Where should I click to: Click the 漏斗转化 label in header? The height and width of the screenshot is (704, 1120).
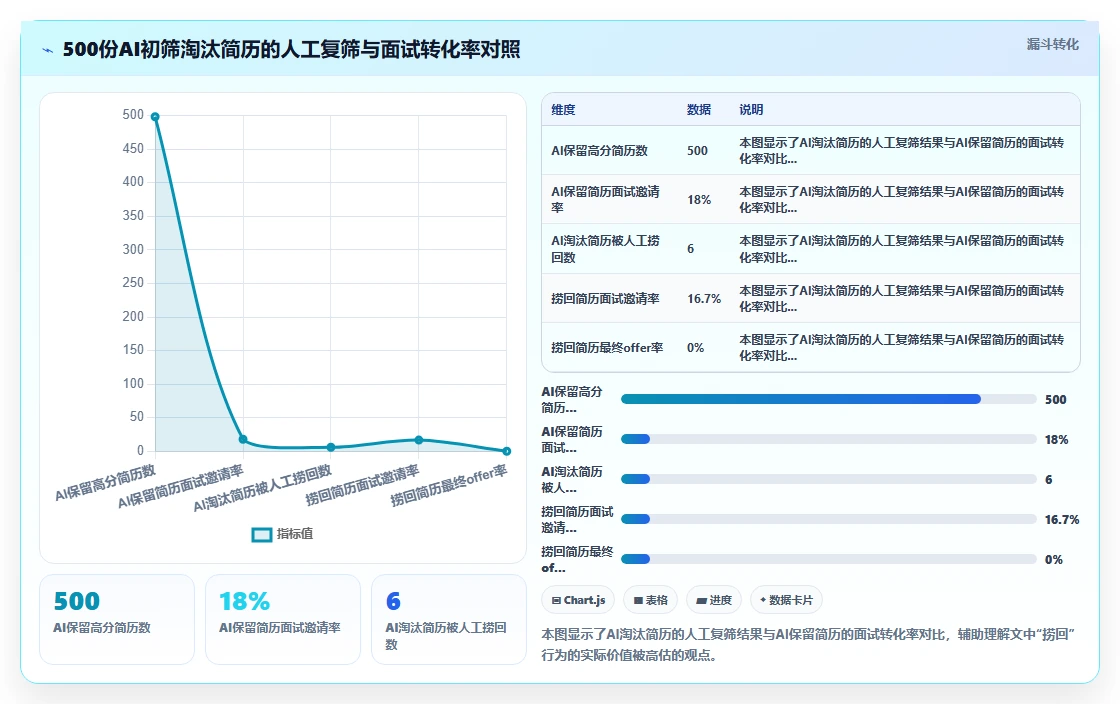coord(1052,44)
